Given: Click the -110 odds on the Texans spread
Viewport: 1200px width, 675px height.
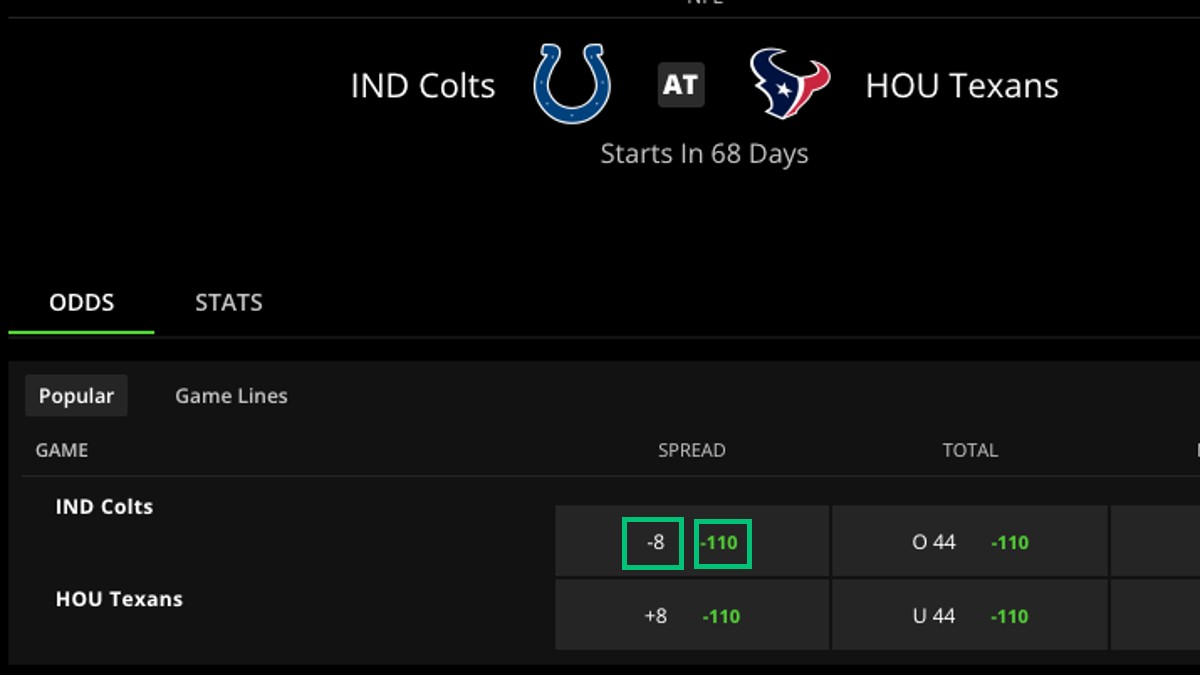Looking at the screenshot, I should tap(720, 615).
